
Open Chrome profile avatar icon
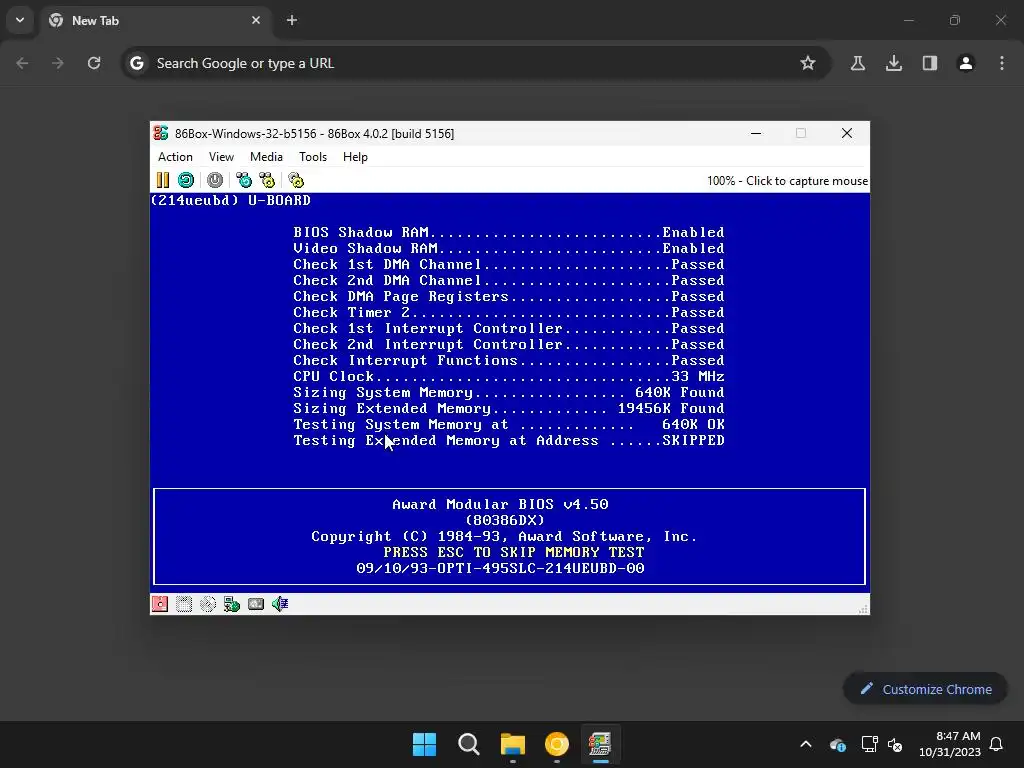pyautogui.click(x=966, y=63)
